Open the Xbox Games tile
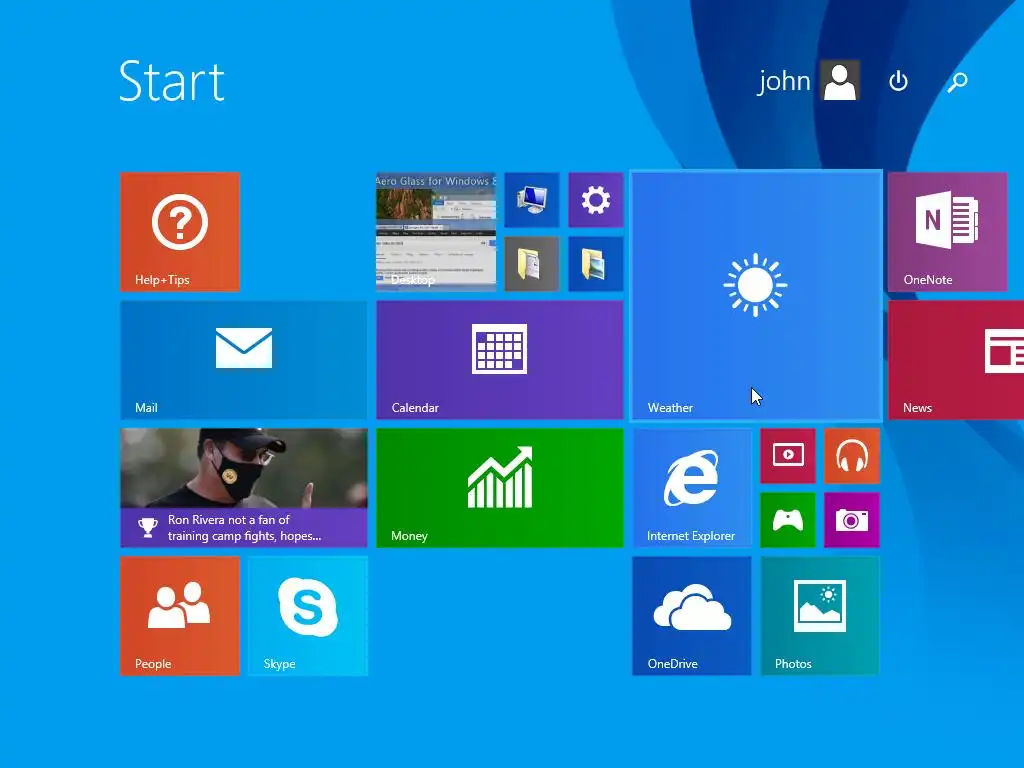The width and height of the screenshot is (1024, 768). click(x=788, y=520)
